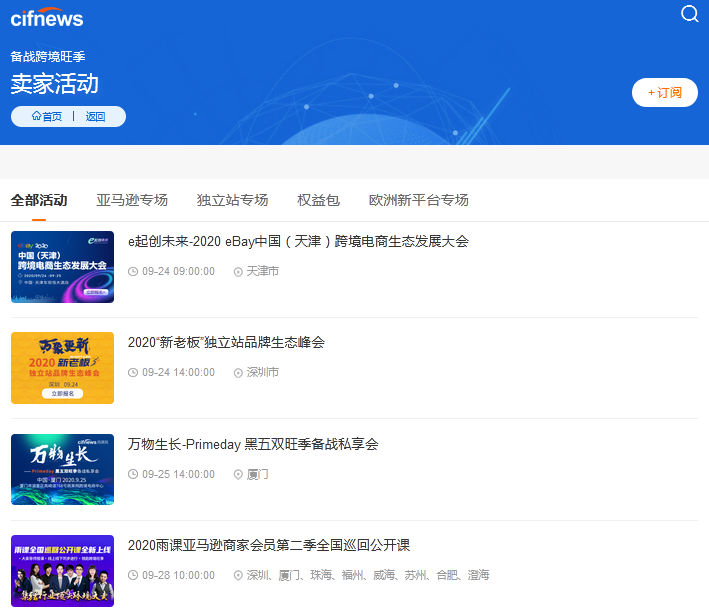Viewport: 709px width, 611px height.
Task: Select the 全部活动 tab
Action: (x=39, y=200)
